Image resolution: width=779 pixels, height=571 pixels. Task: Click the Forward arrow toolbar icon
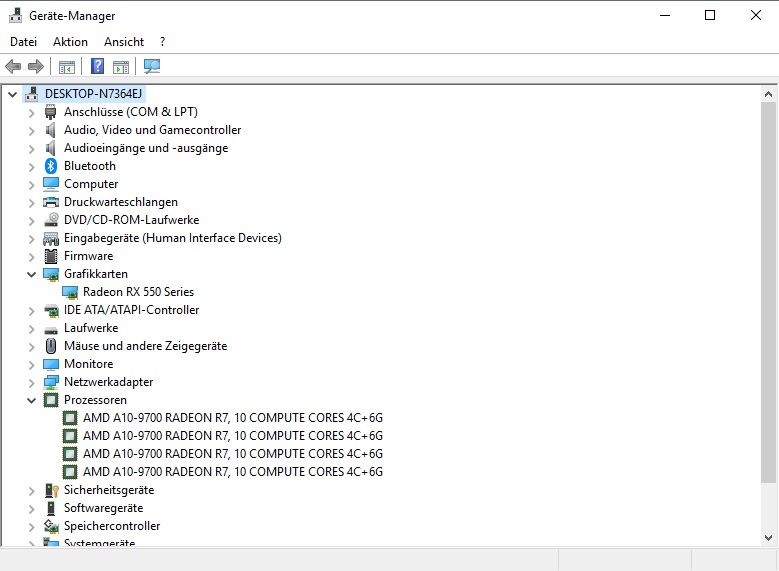coord(36,66)
